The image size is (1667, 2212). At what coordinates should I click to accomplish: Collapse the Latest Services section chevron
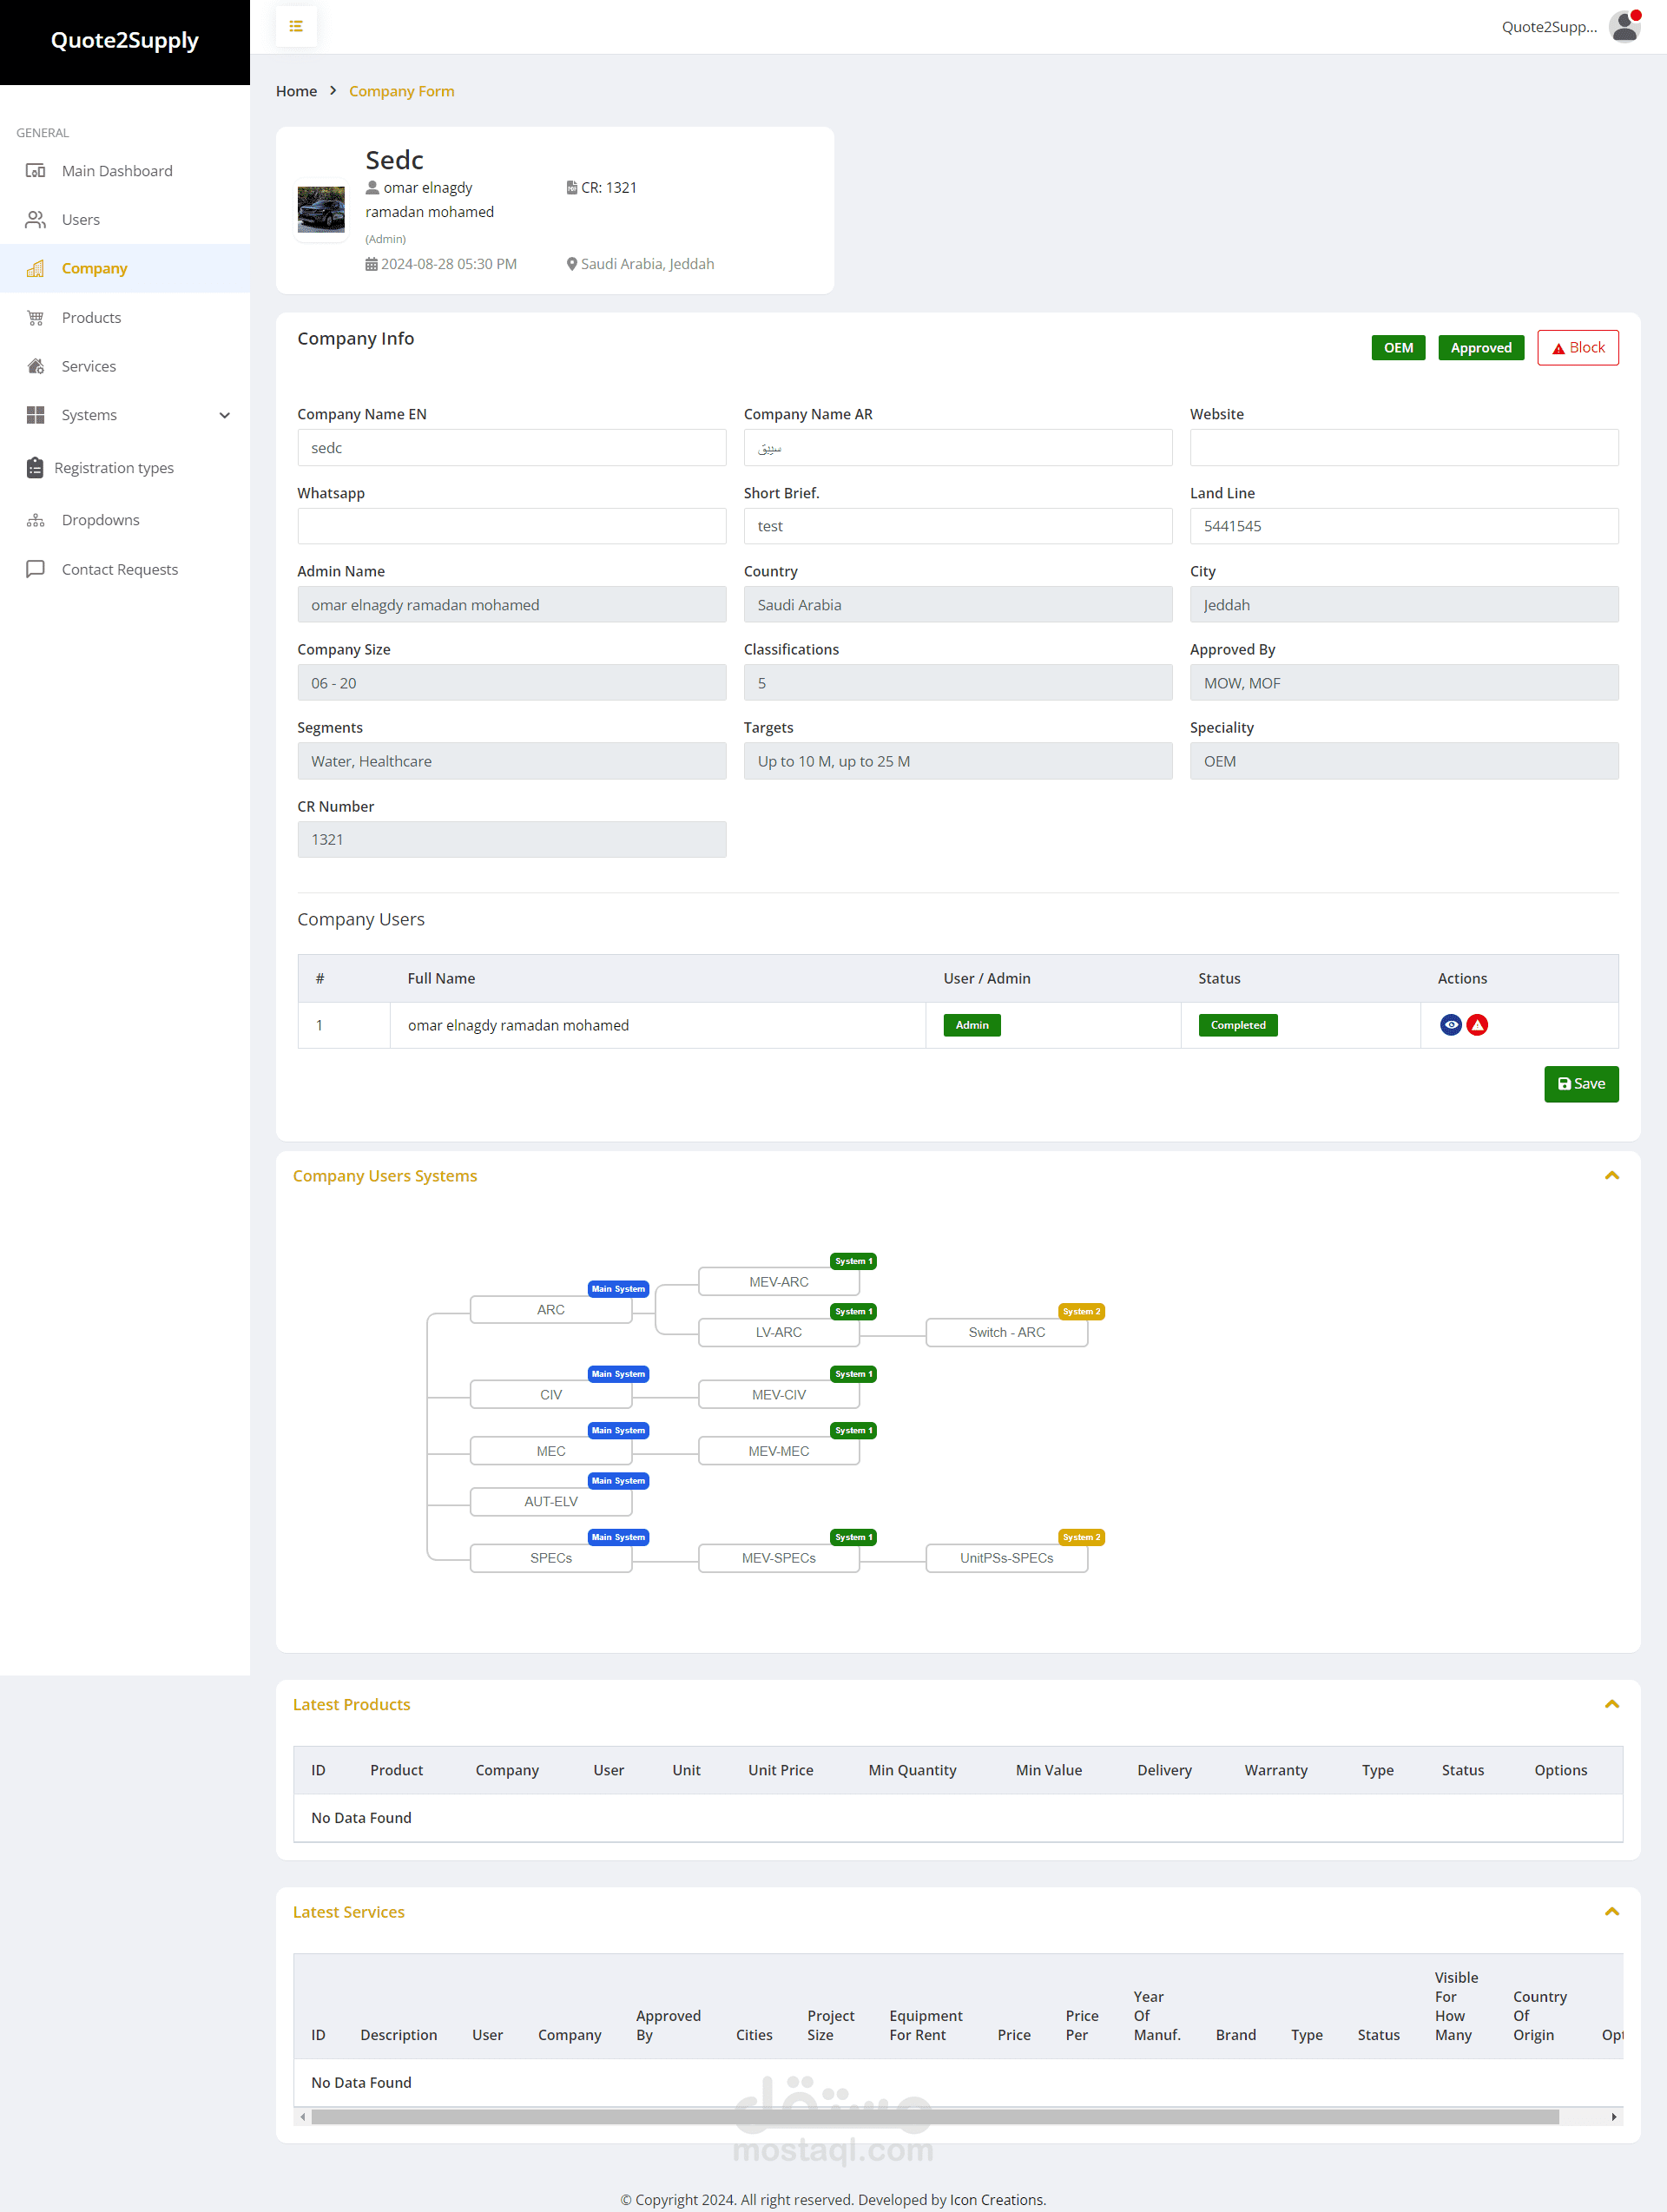coord(1611,1912)
